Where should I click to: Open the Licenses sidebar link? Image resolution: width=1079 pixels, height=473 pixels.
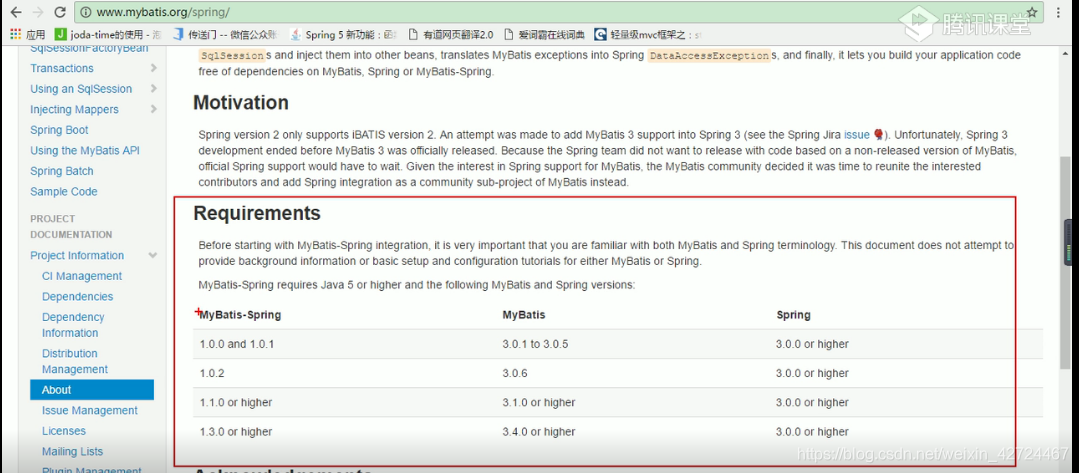64,431
